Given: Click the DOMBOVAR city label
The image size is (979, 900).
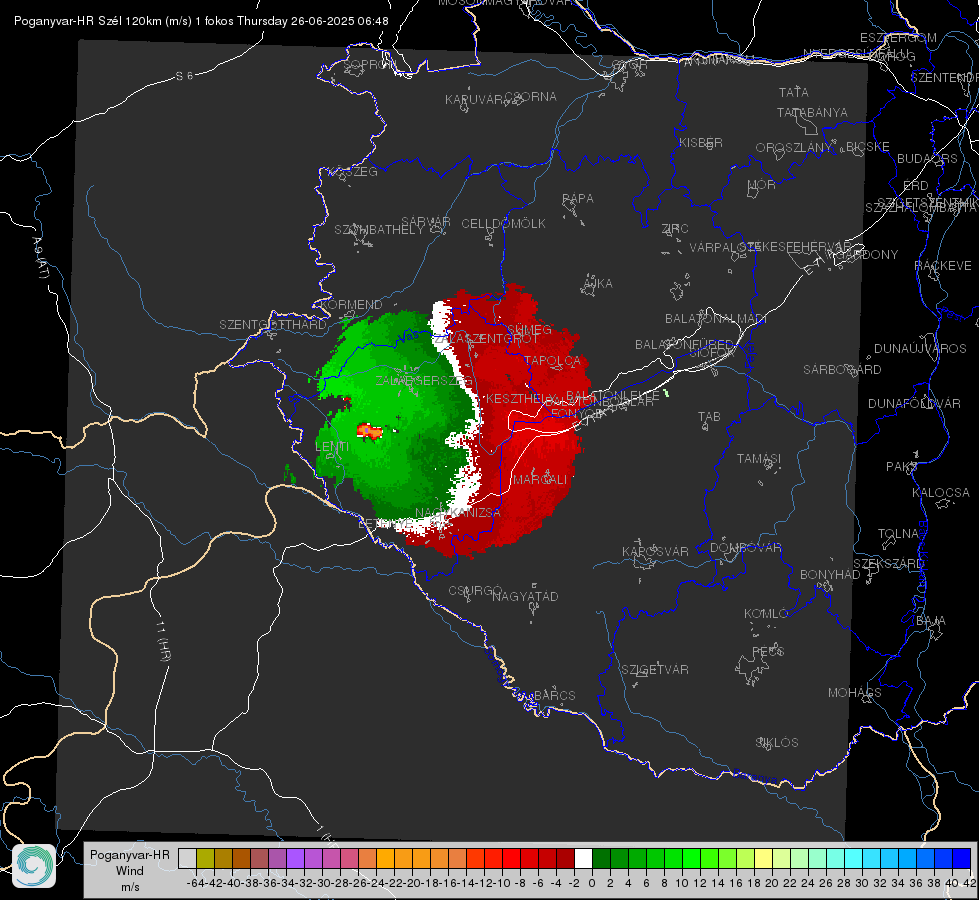Looking at the screenshot, I should coord(745,548).
